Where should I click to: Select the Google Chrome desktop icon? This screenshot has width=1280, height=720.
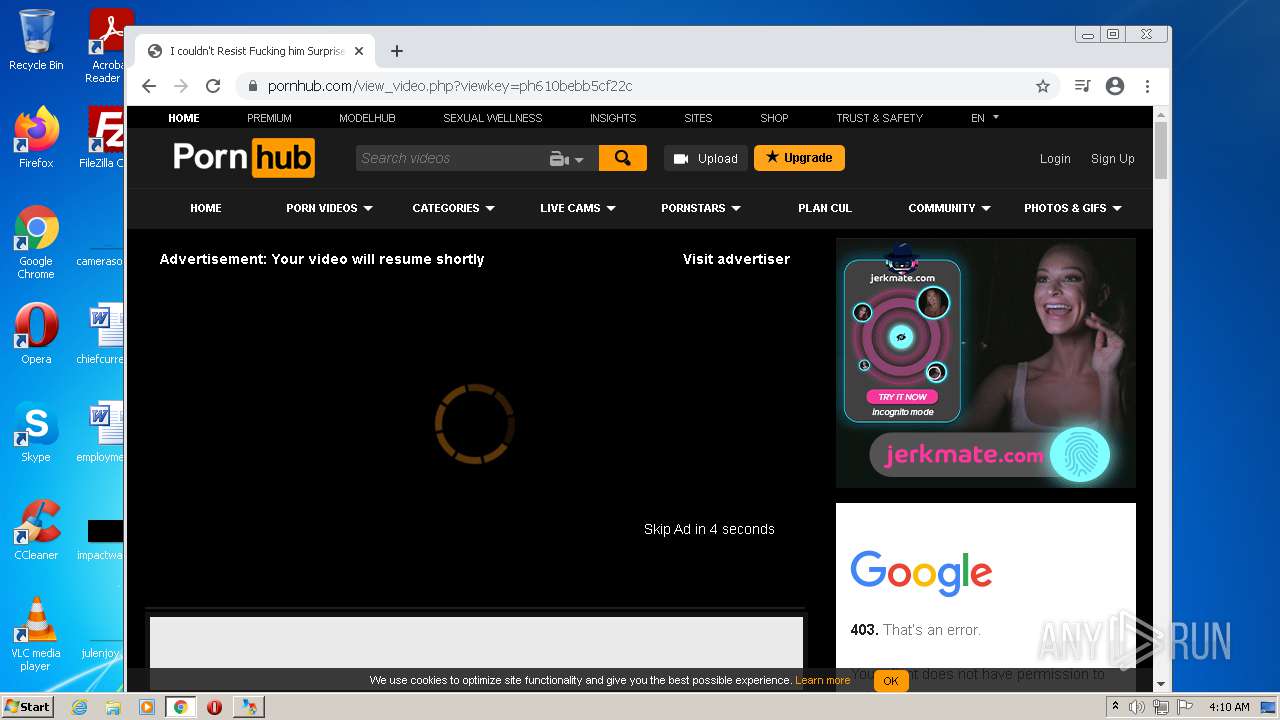pyautogui.click(x=36, y=243)
